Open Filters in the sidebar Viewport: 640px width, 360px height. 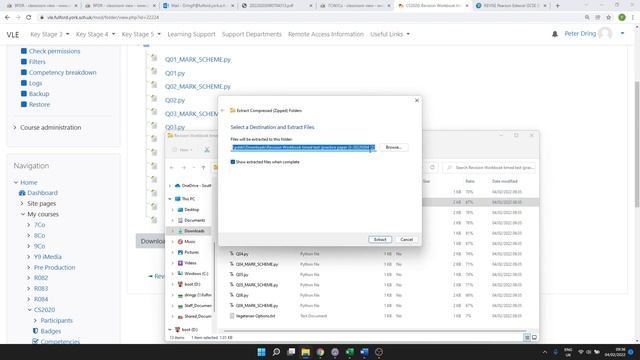(x=37, y=62)
